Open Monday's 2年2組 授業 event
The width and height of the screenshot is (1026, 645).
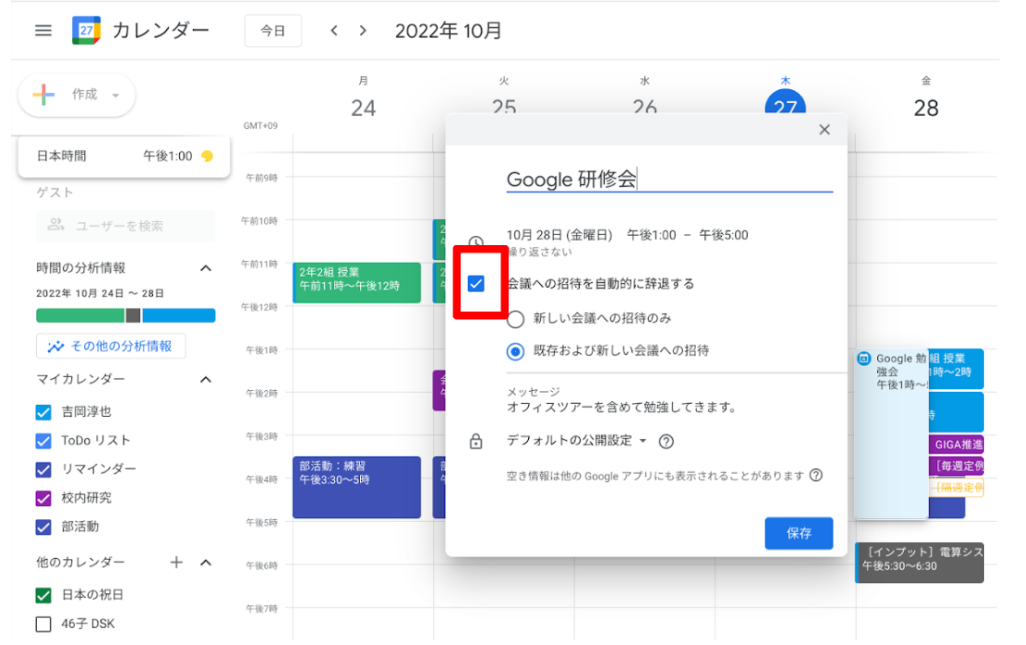click(x=357, y=283)
